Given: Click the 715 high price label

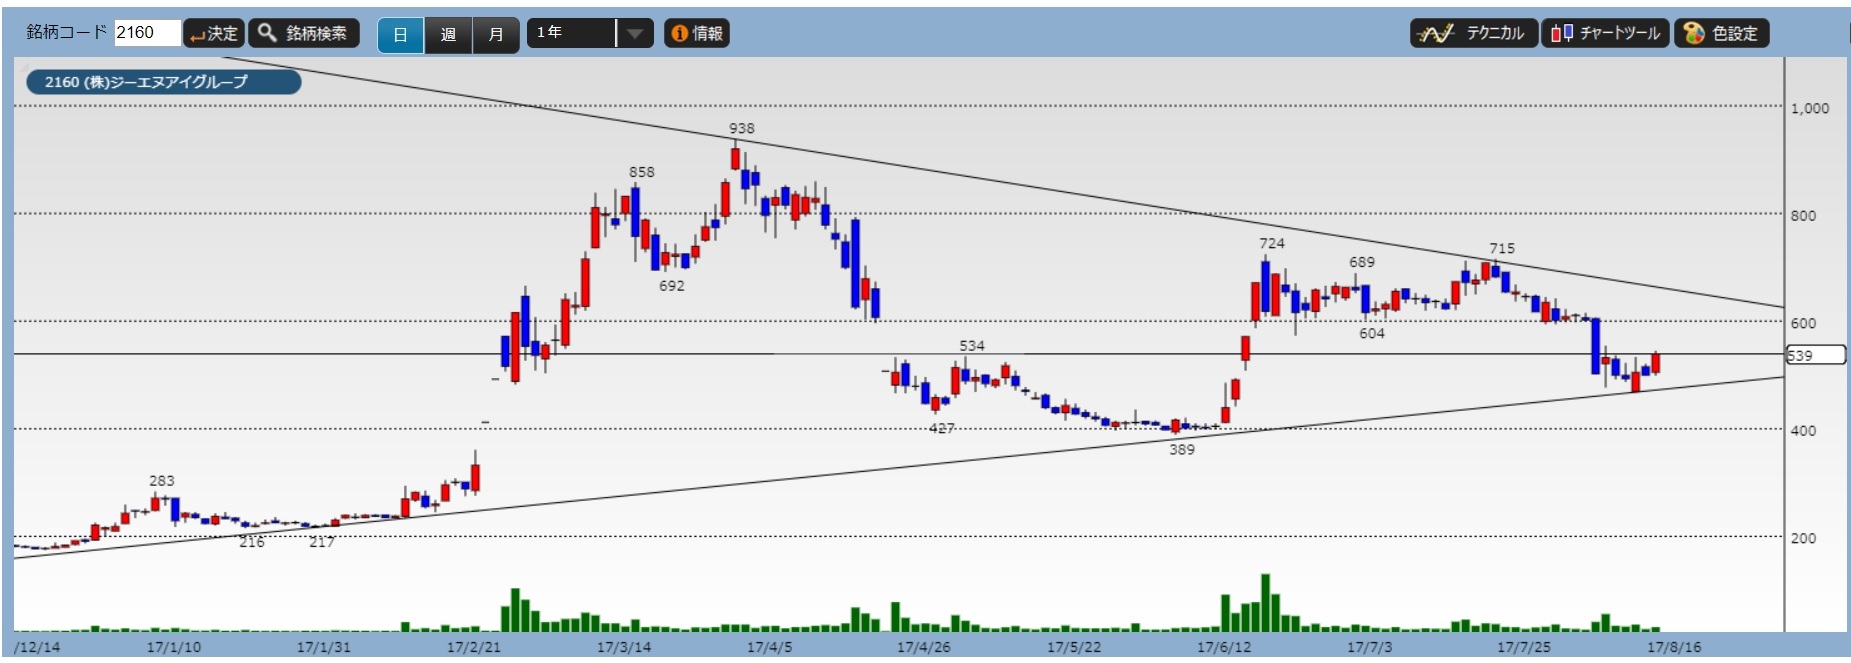Looking at the screenshot, I should (1502, 248).
